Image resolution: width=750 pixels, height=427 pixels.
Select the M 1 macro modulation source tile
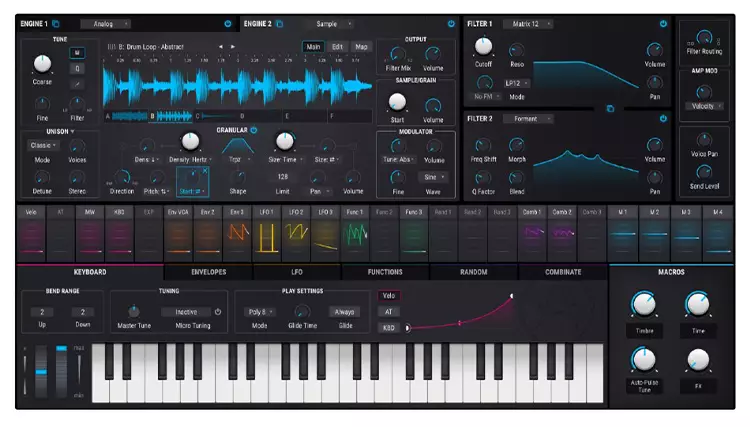point(622,233)
